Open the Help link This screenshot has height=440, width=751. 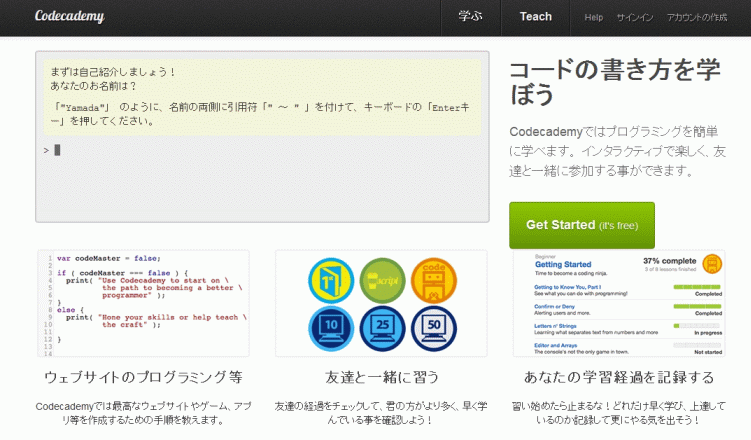(x=593, y=18)
